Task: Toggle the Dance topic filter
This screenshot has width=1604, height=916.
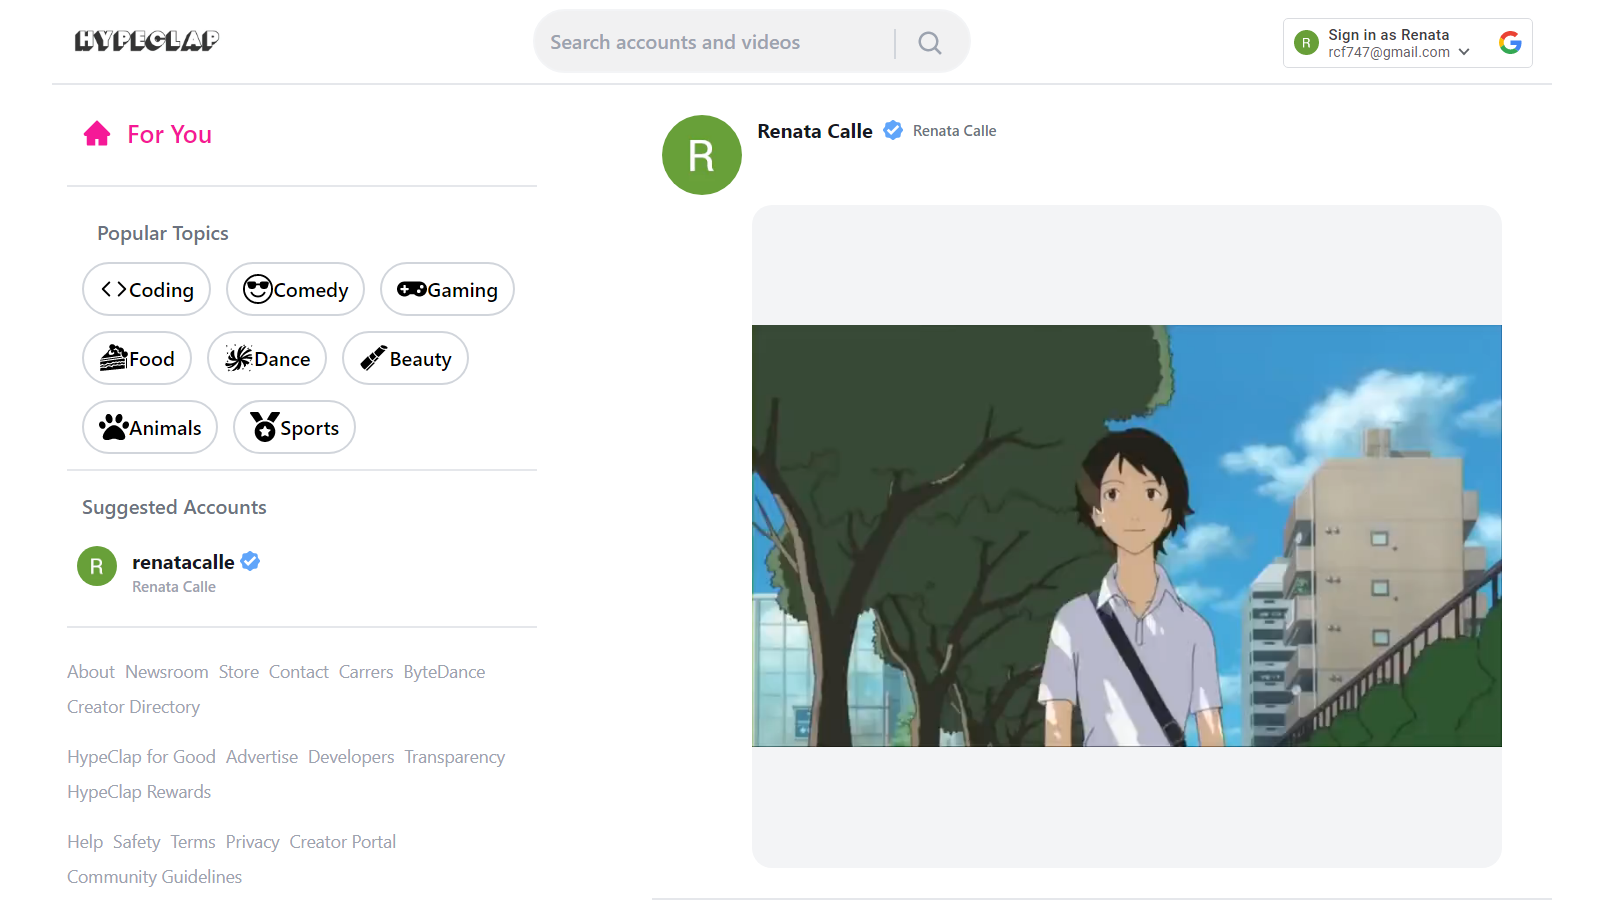Action: [267, 358]
